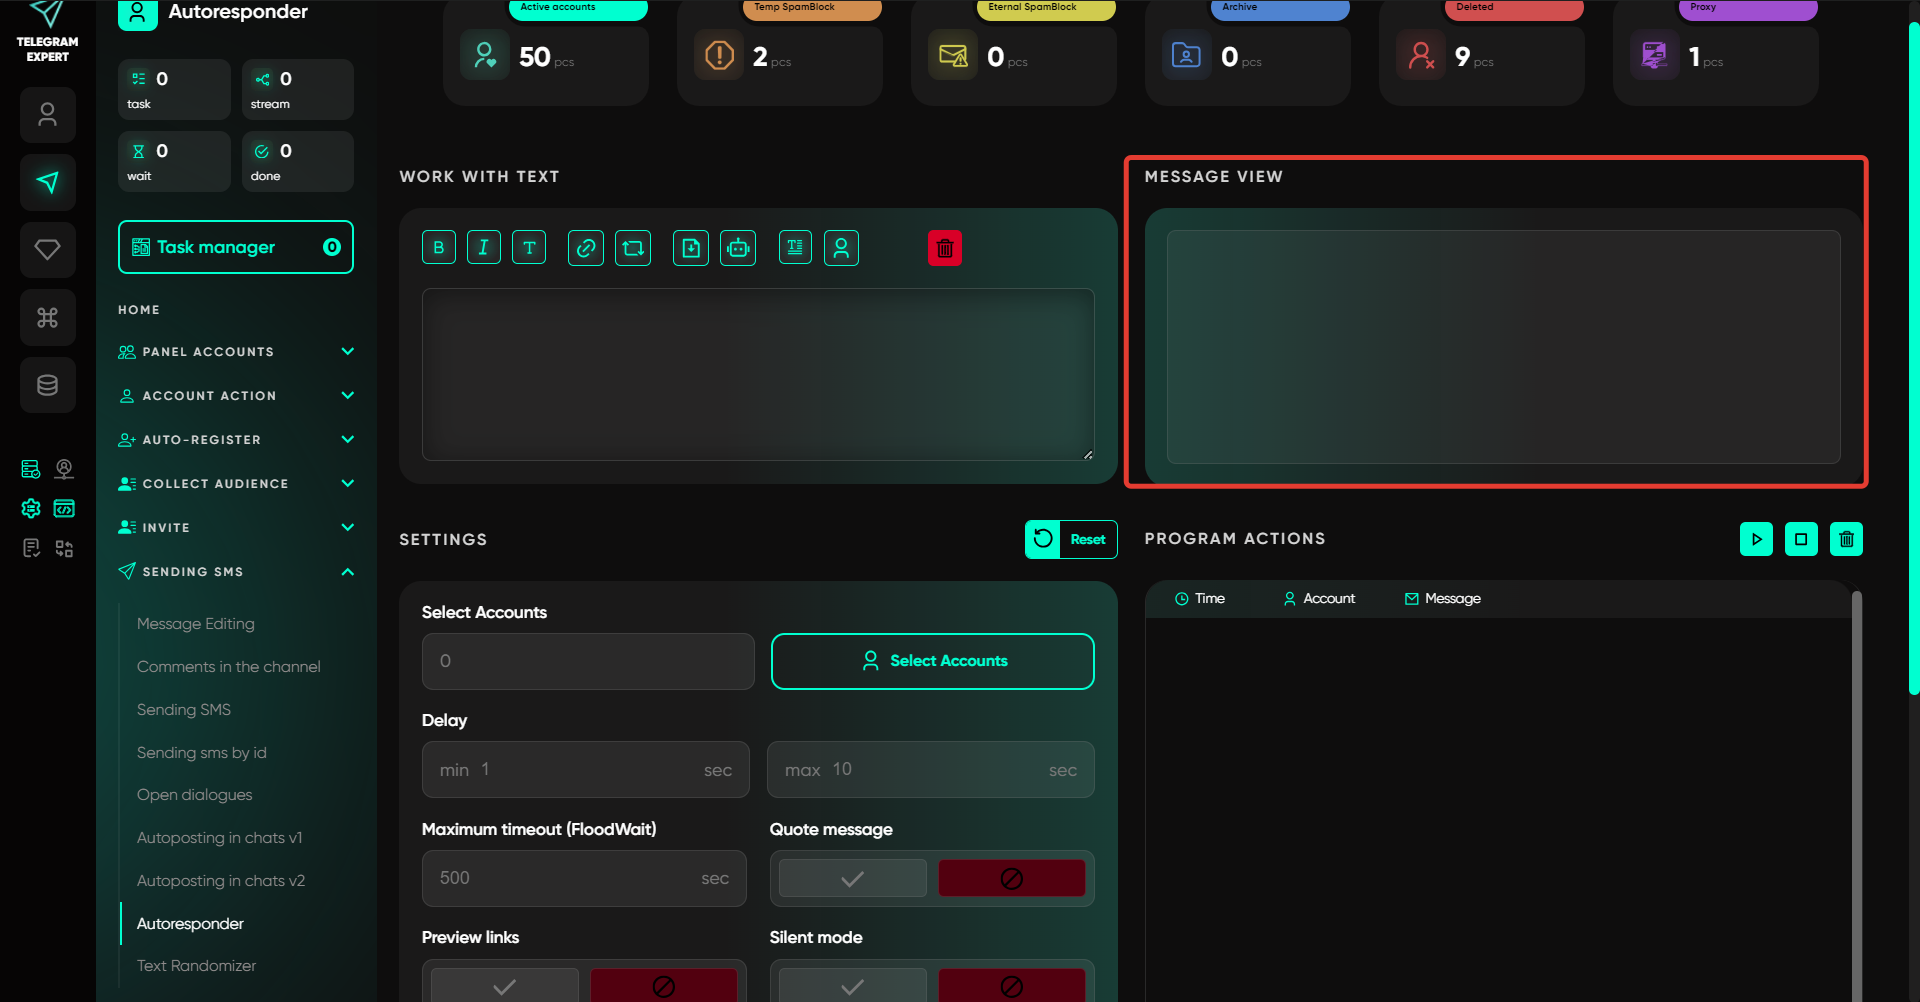Image resolution: width=1920 pixels, height=1002 pixels.
Task: Open Autoposting in chats v2
Action: (221, 881)
